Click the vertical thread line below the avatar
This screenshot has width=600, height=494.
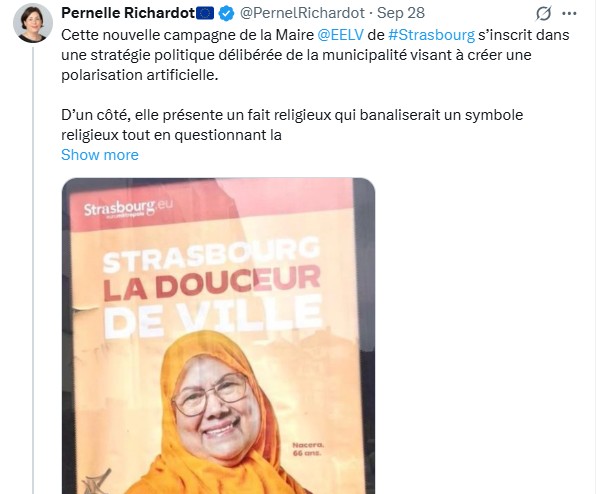point(33,270)
